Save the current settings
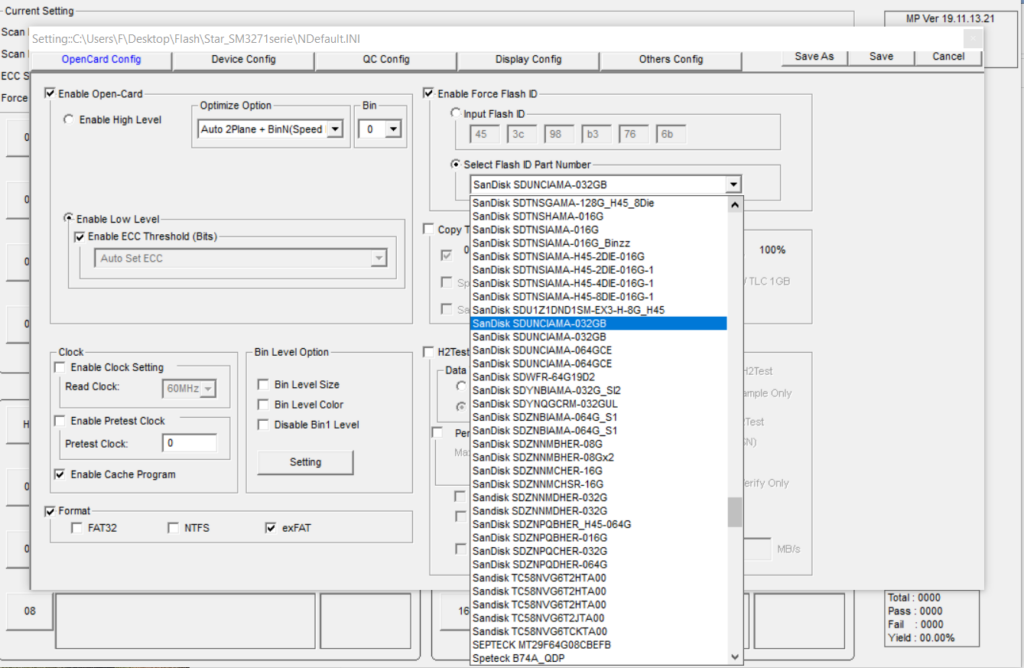The width and height of the screenshot is (1024, 668). [x=881, y=57]
